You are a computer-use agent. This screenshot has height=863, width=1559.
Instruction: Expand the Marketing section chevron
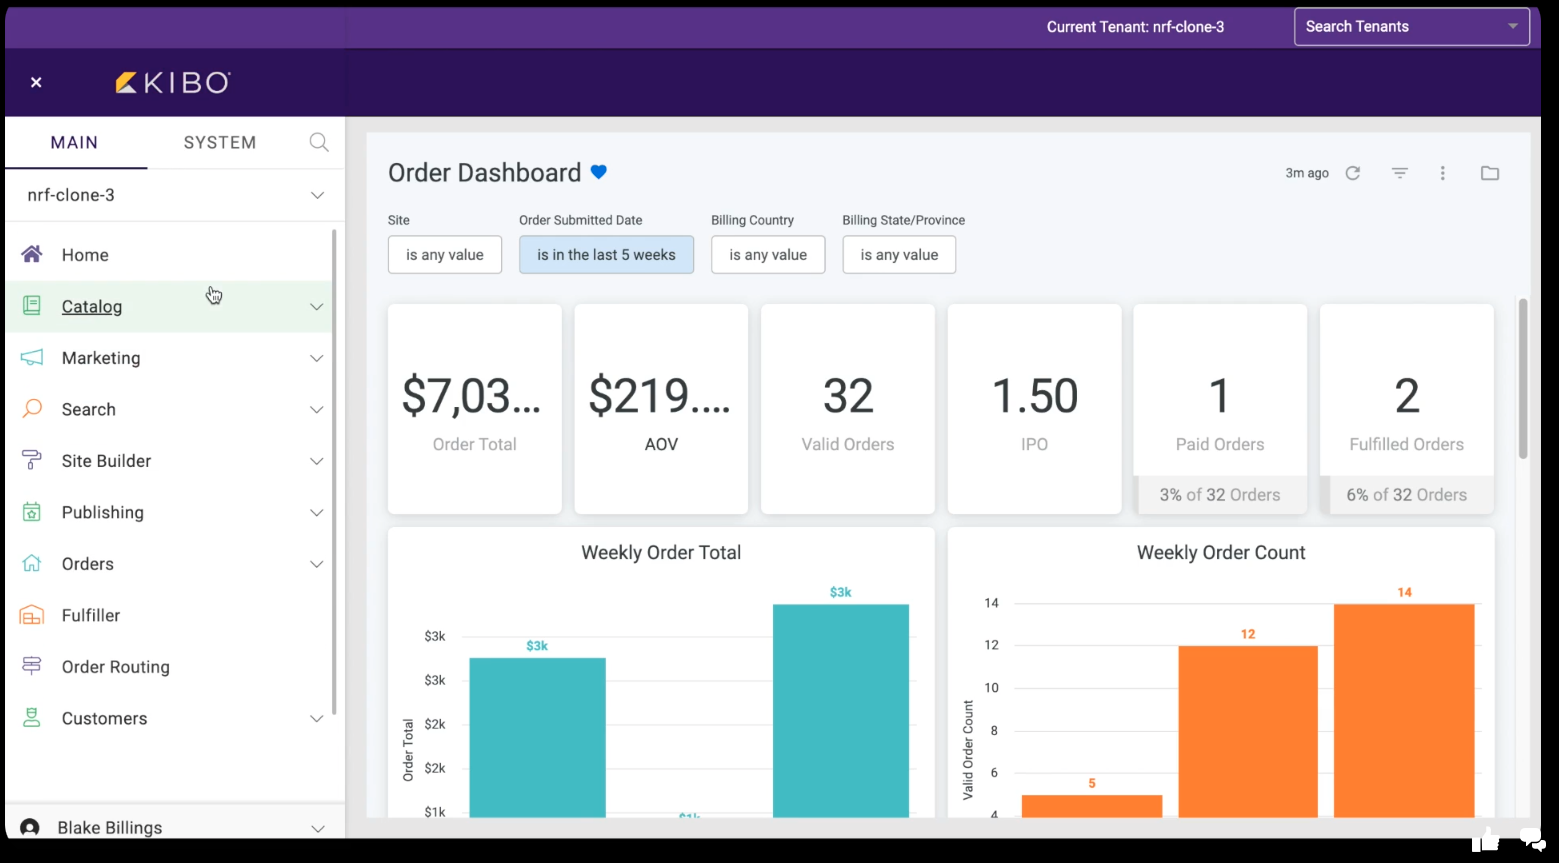(317, 358)
